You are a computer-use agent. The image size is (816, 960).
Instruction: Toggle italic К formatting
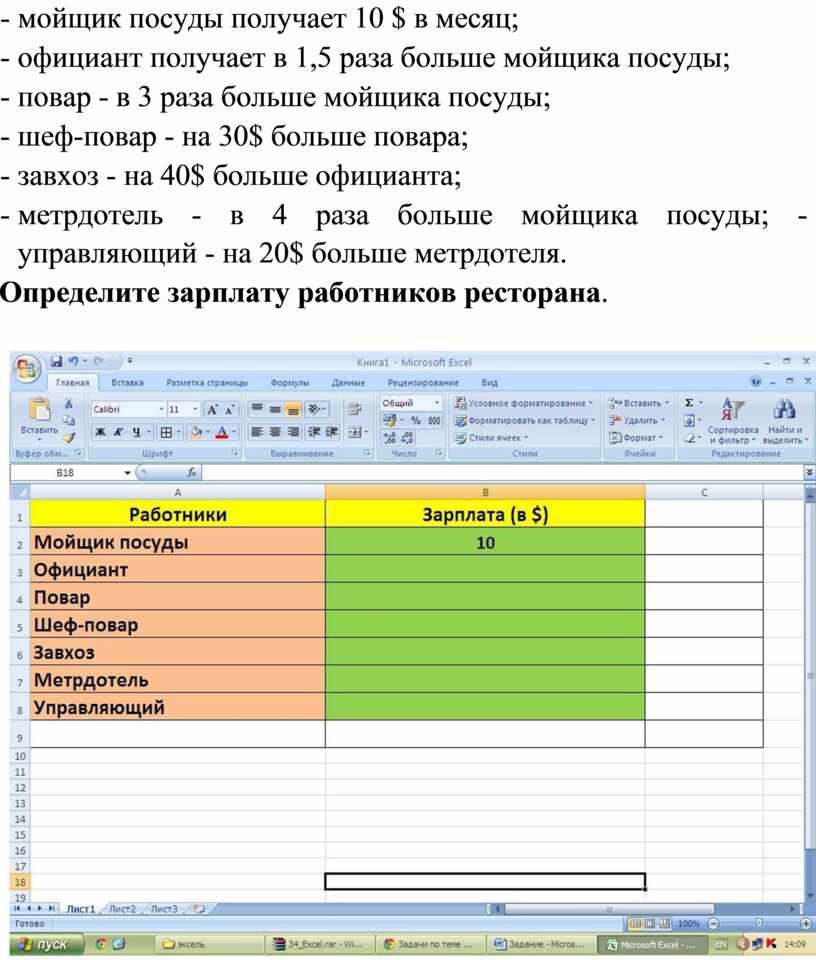[x=118, y=432]
